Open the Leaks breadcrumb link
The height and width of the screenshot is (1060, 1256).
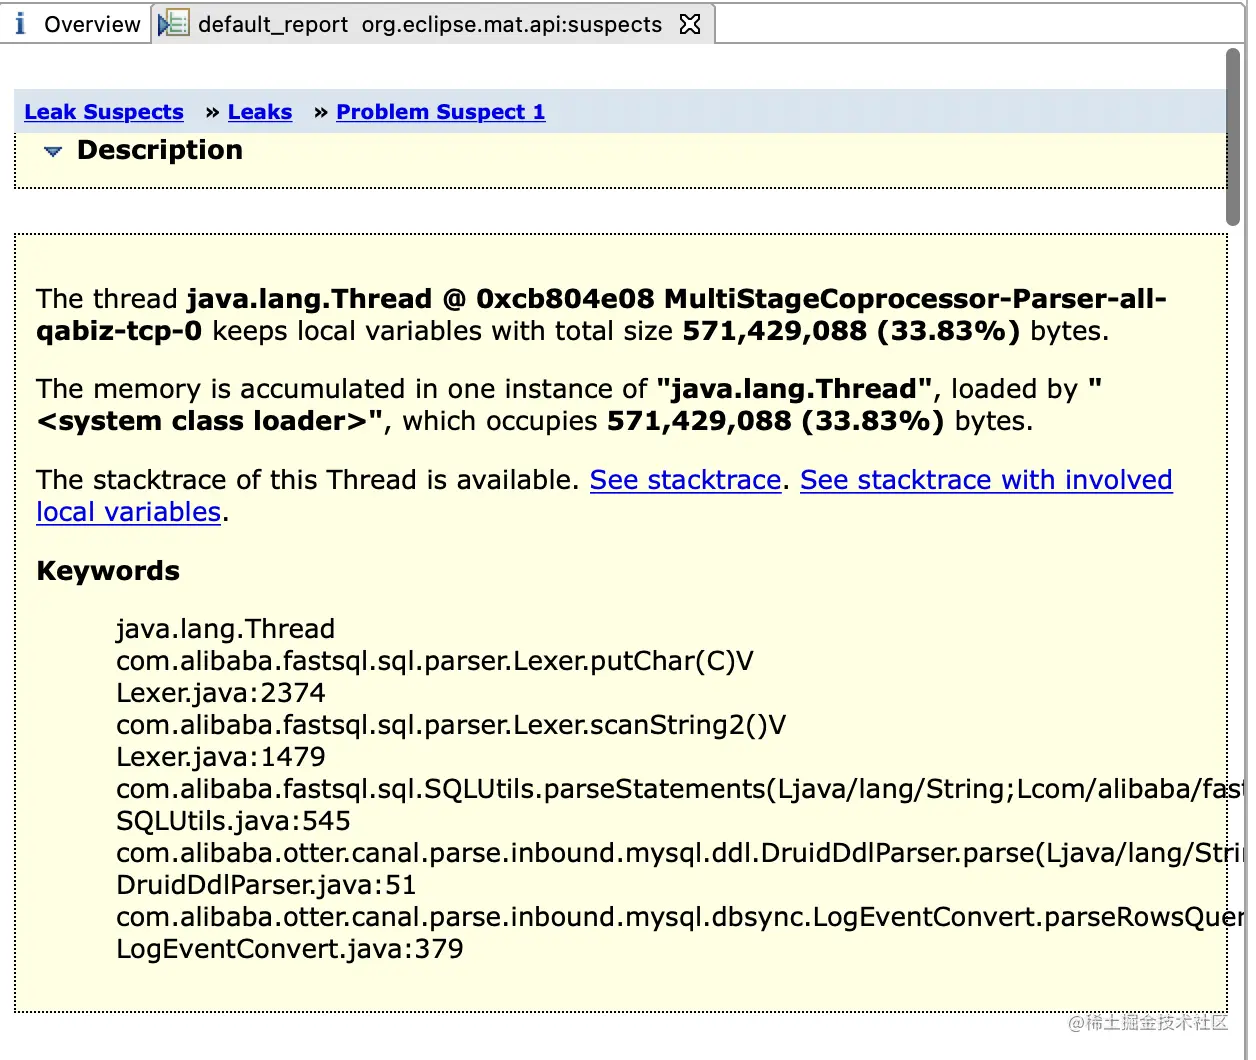pos(260,112)
